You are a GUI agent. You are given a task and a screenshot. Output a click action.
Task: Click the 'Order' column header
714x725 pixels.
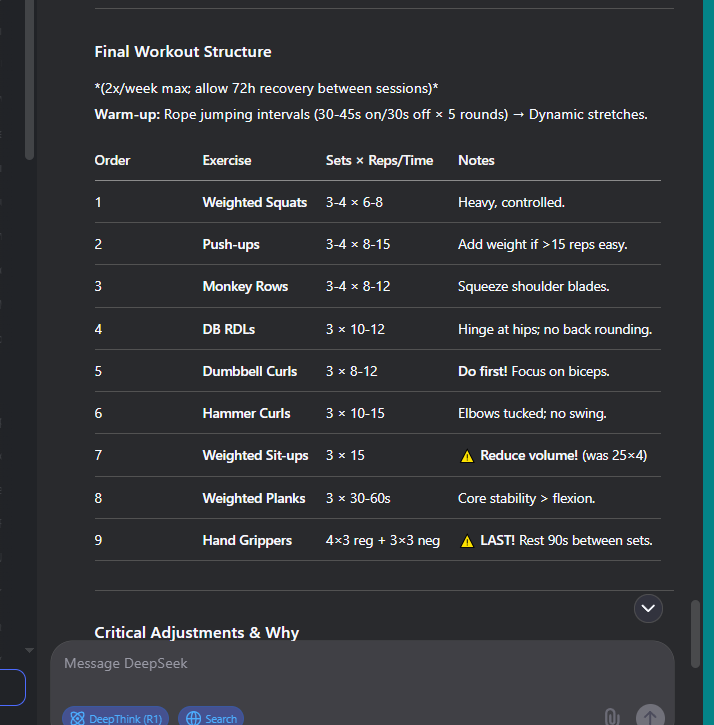click(112, 160)
